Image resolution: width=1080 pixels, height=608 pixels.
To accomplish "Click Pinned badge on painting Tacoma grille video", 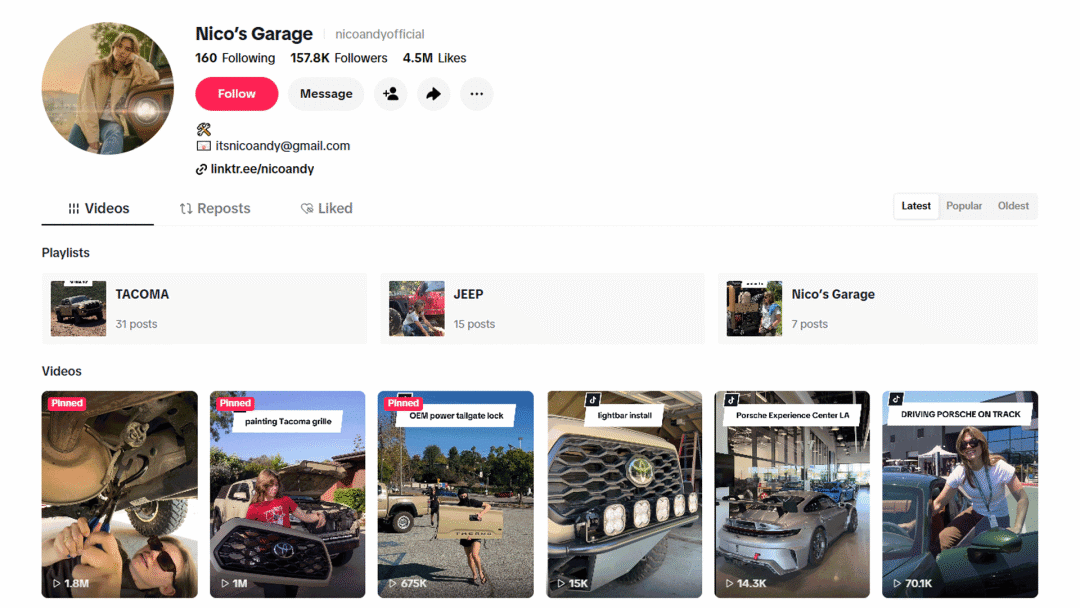I will pos(235,403).
